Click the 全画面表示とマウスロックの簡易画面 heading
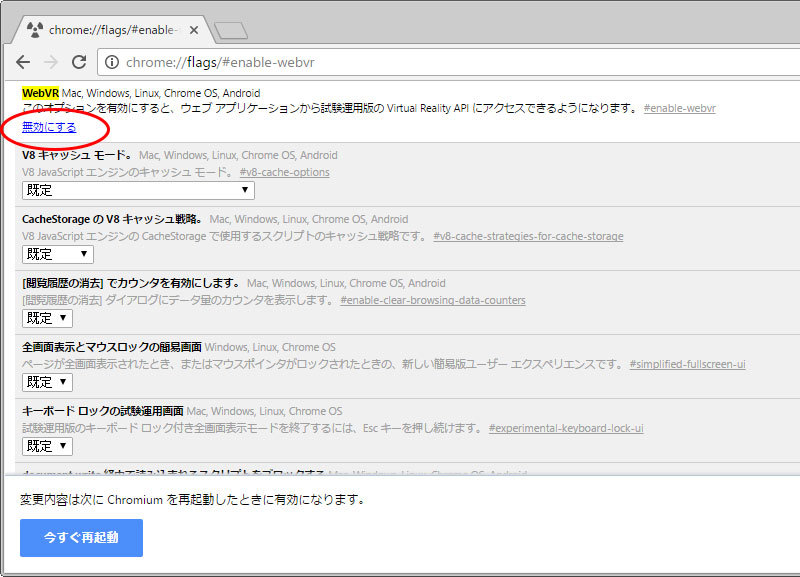 112,347
